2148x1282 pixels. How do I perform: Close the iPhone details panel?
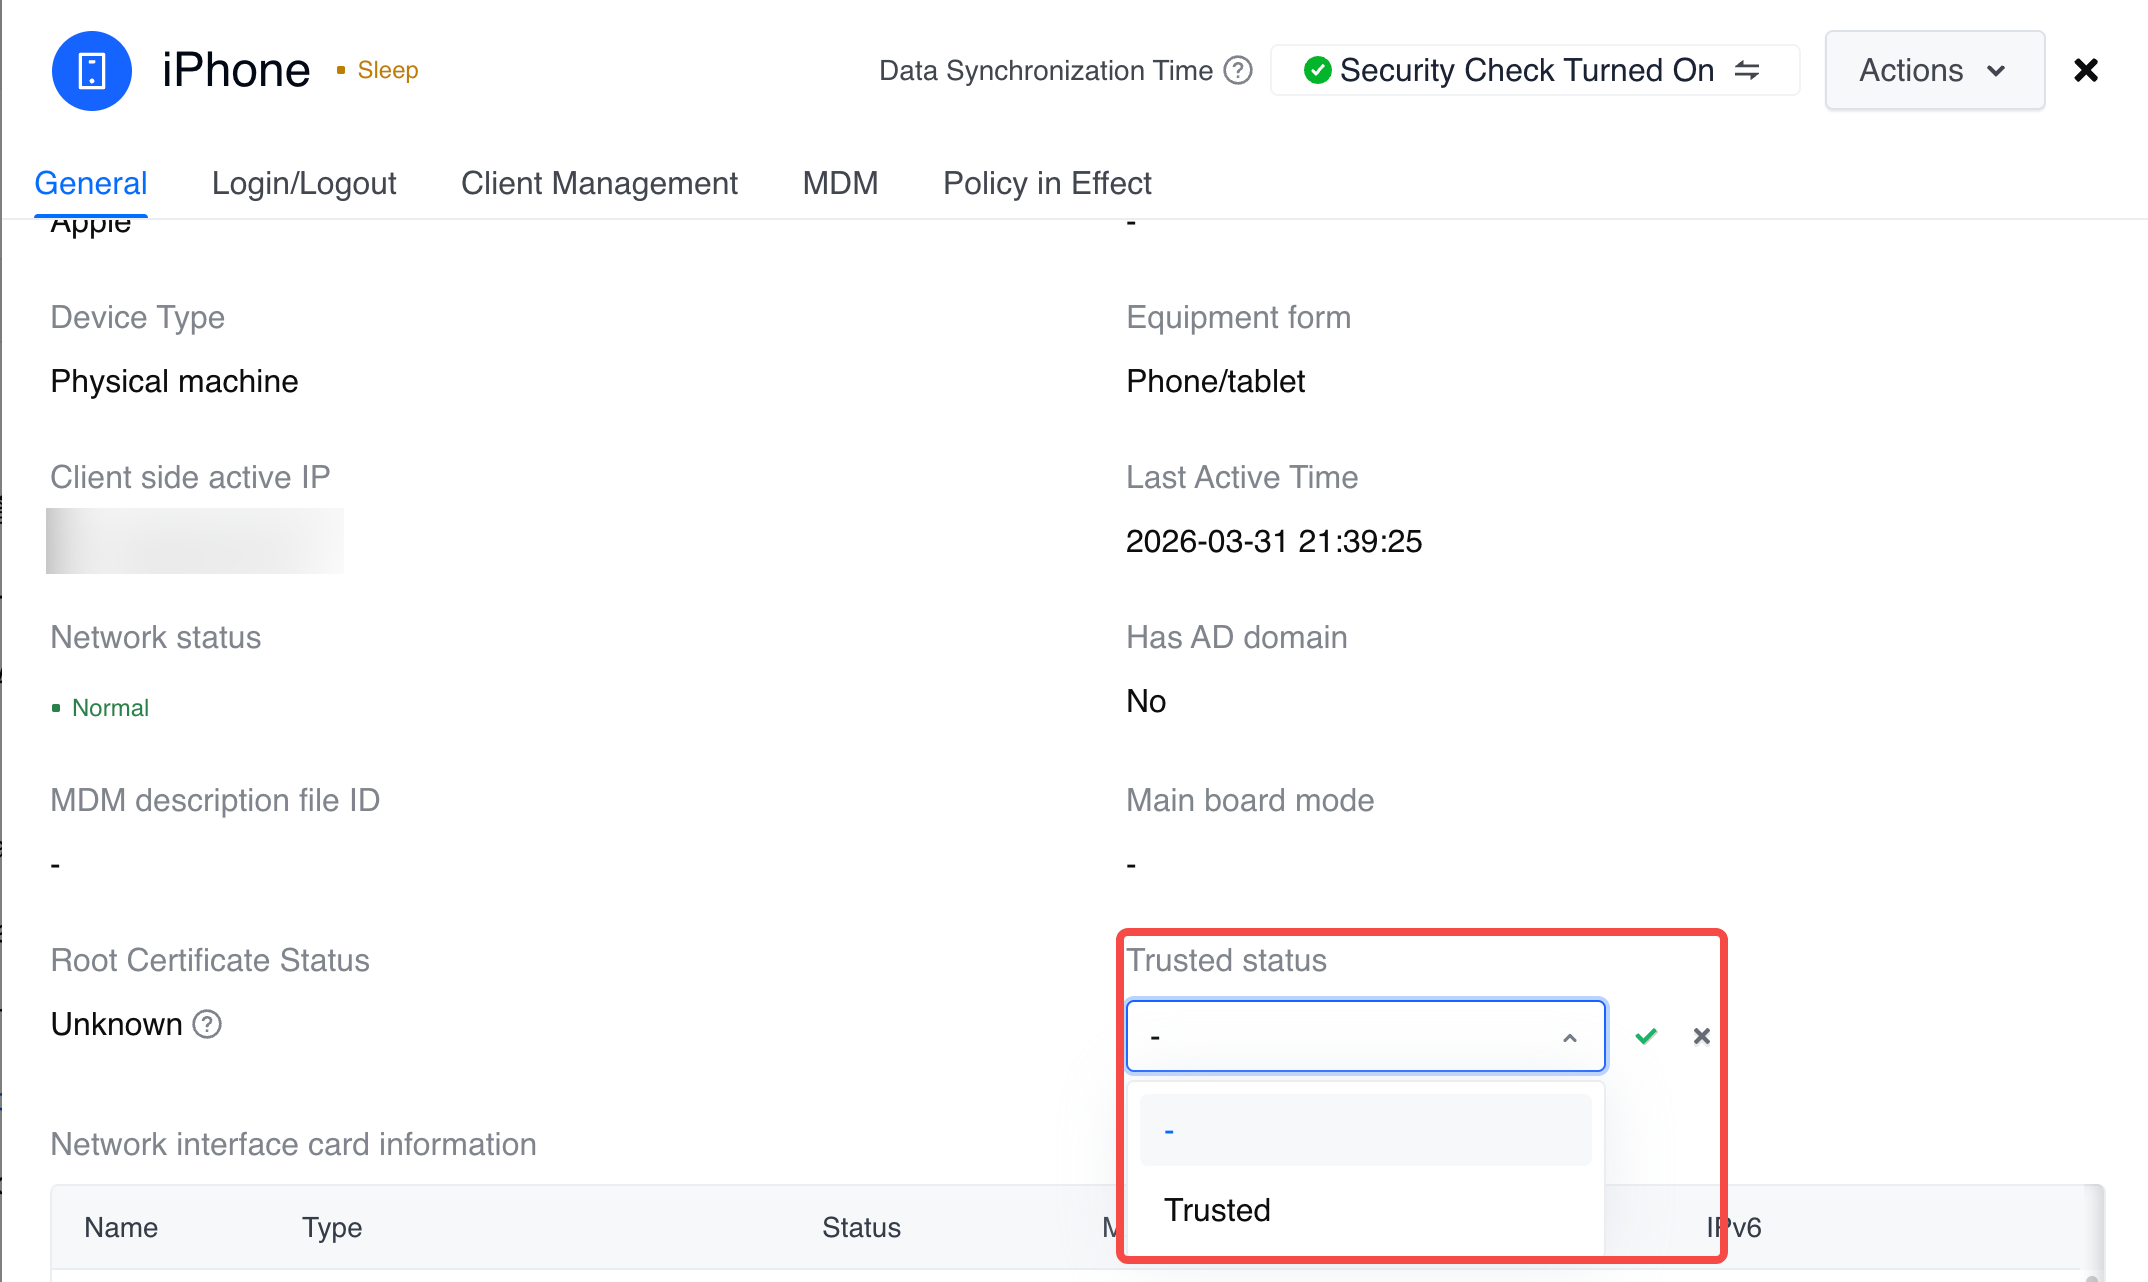tap(2085, 71)
